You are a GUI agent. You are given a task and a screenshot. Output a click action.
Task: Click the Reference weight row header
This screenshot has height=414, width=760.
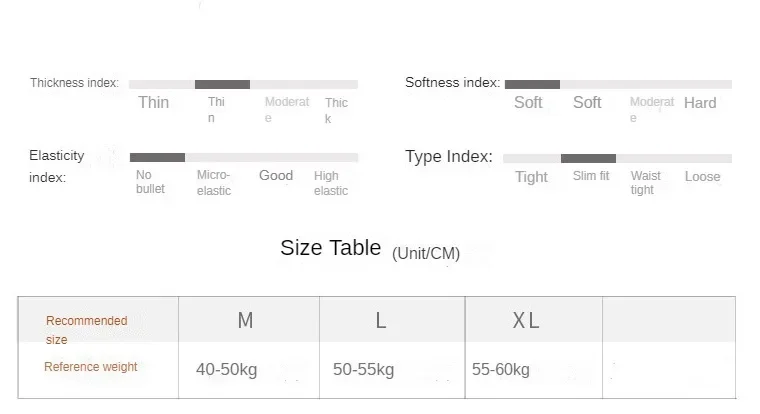click(x=91, y=367)
